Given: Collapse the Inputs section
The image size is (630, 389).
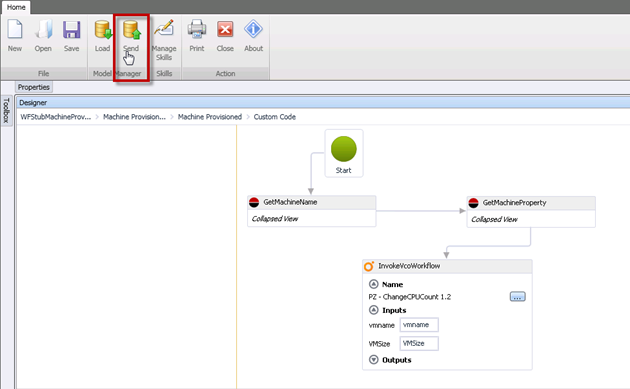Looking at the screenshot, I should [374, 310].
